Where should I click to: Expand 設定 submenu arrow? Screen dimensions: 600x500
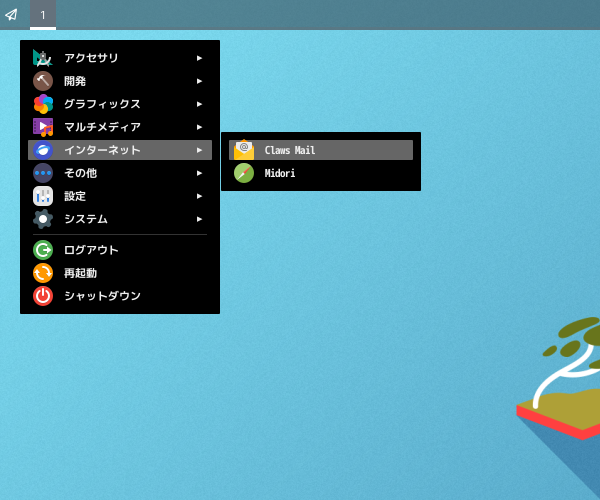[x=199, y=196]
